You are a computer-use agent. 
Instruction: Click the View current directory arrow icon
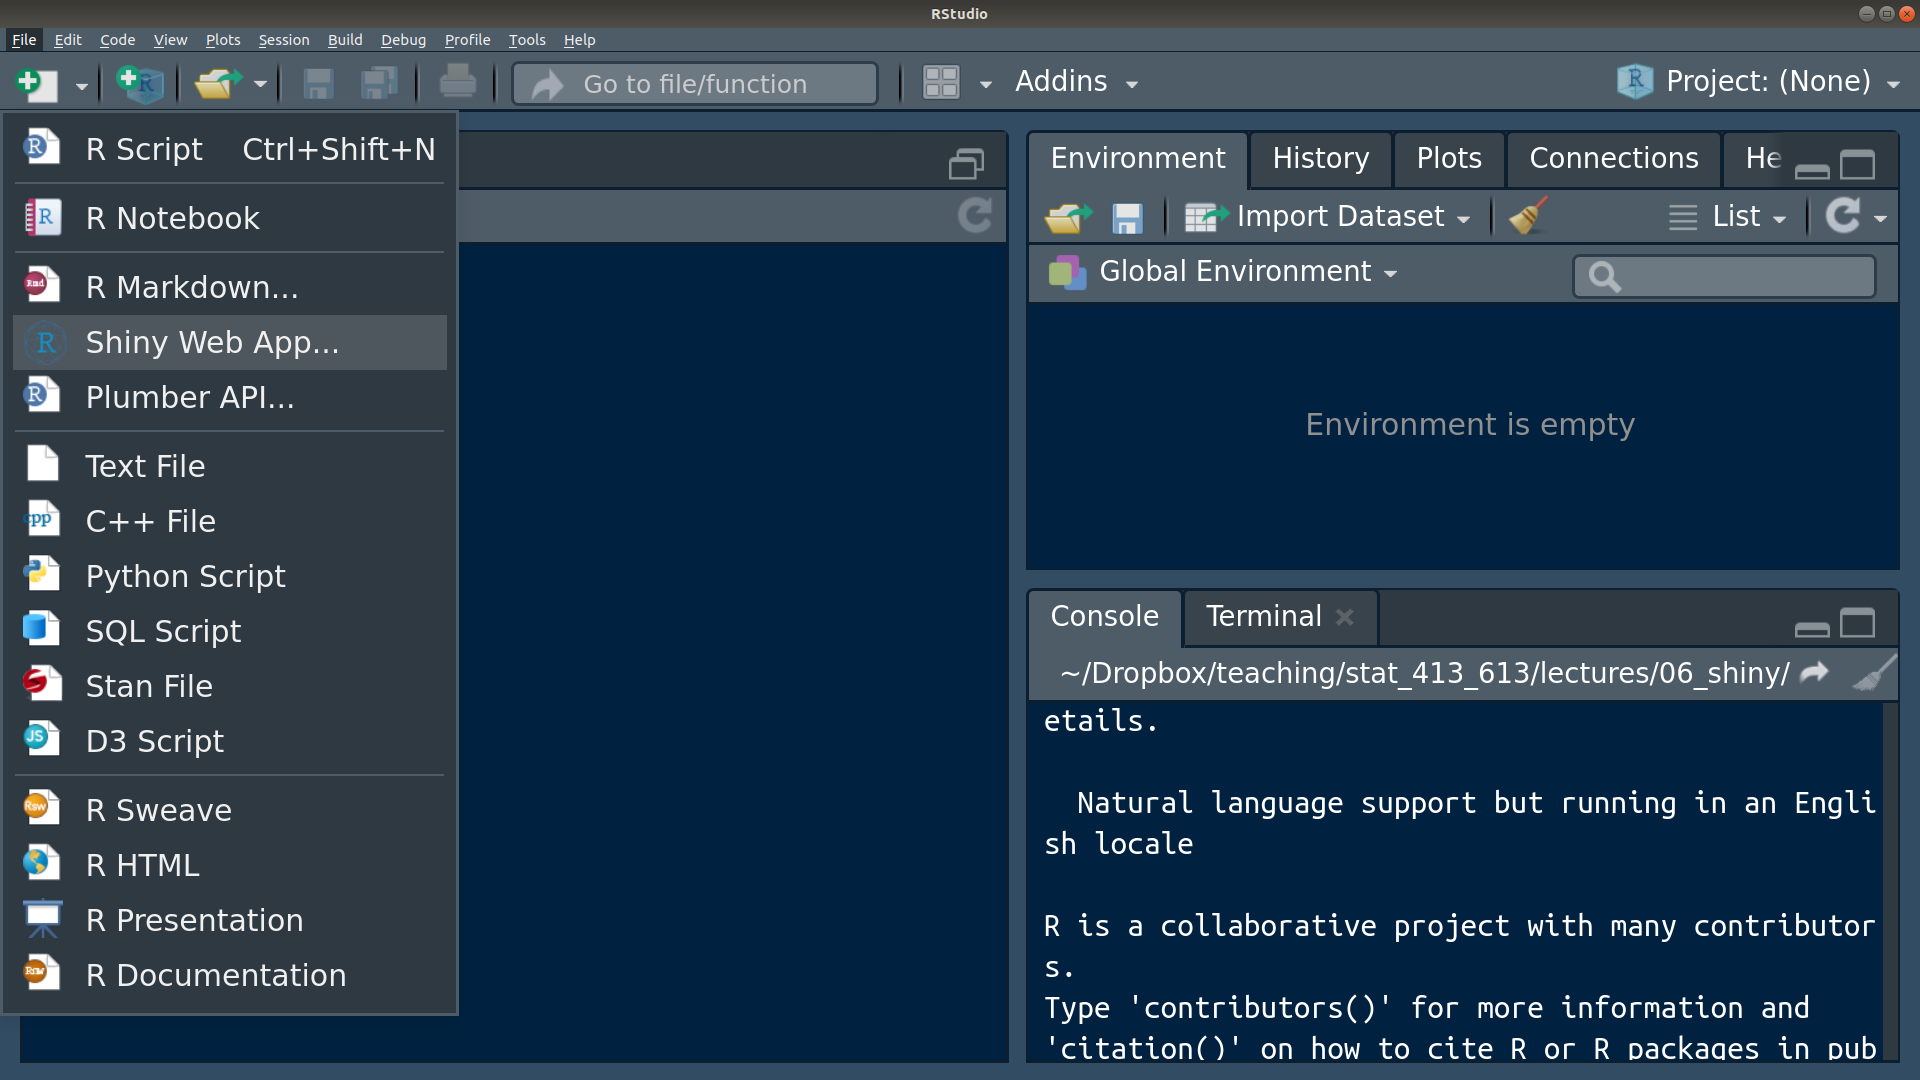click(1814, 673)
